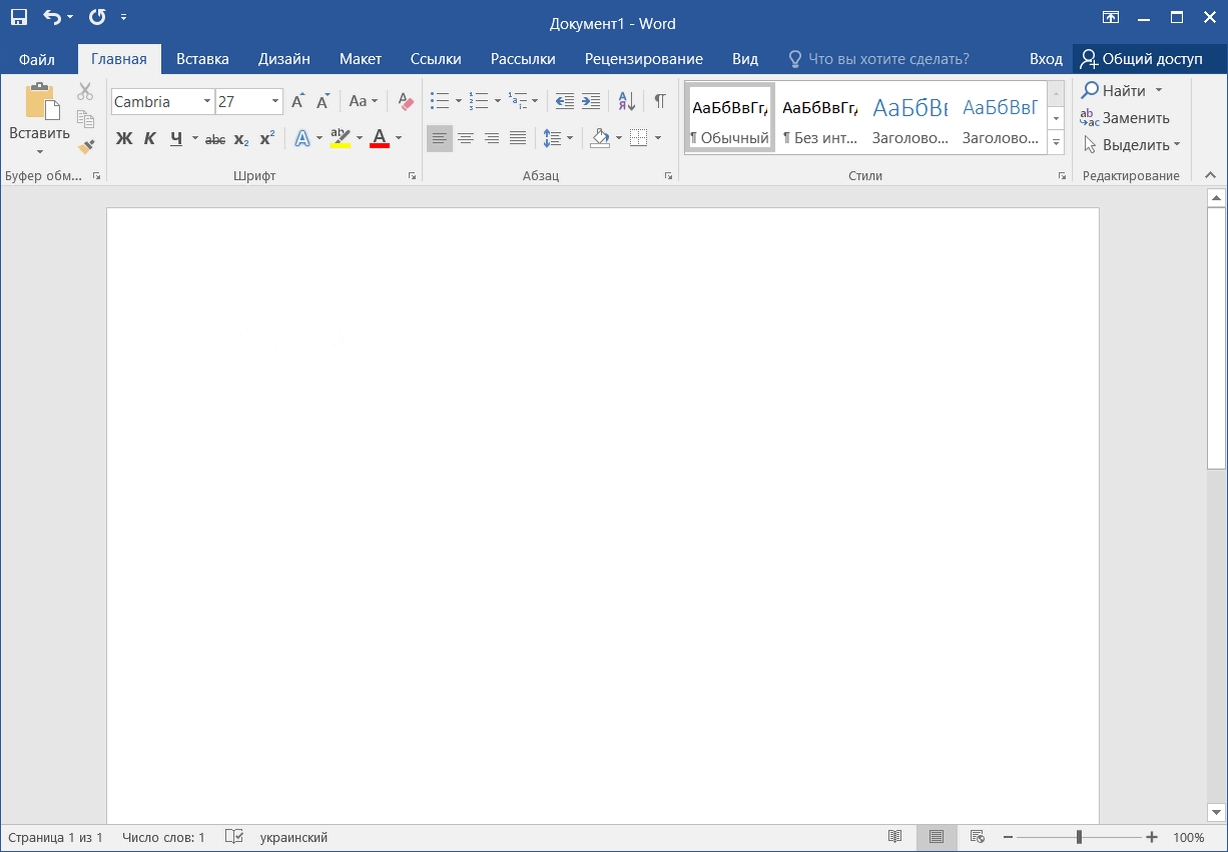Select the strikethrough text icon
This screenshot has height=852, width=1228.
pos(215,138)
